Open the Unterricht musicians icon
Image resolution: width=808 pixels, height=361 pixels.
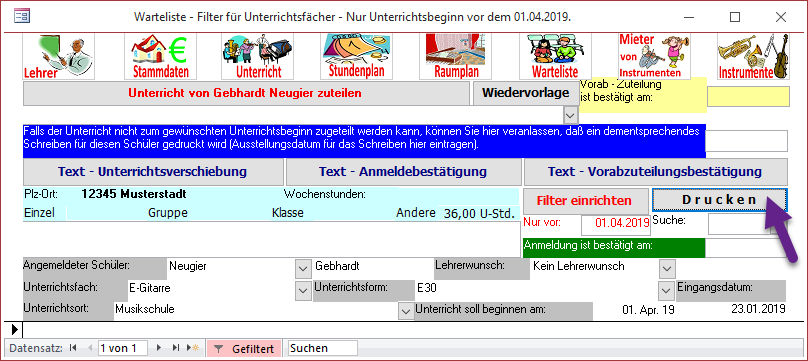click(x=258, y=56)
